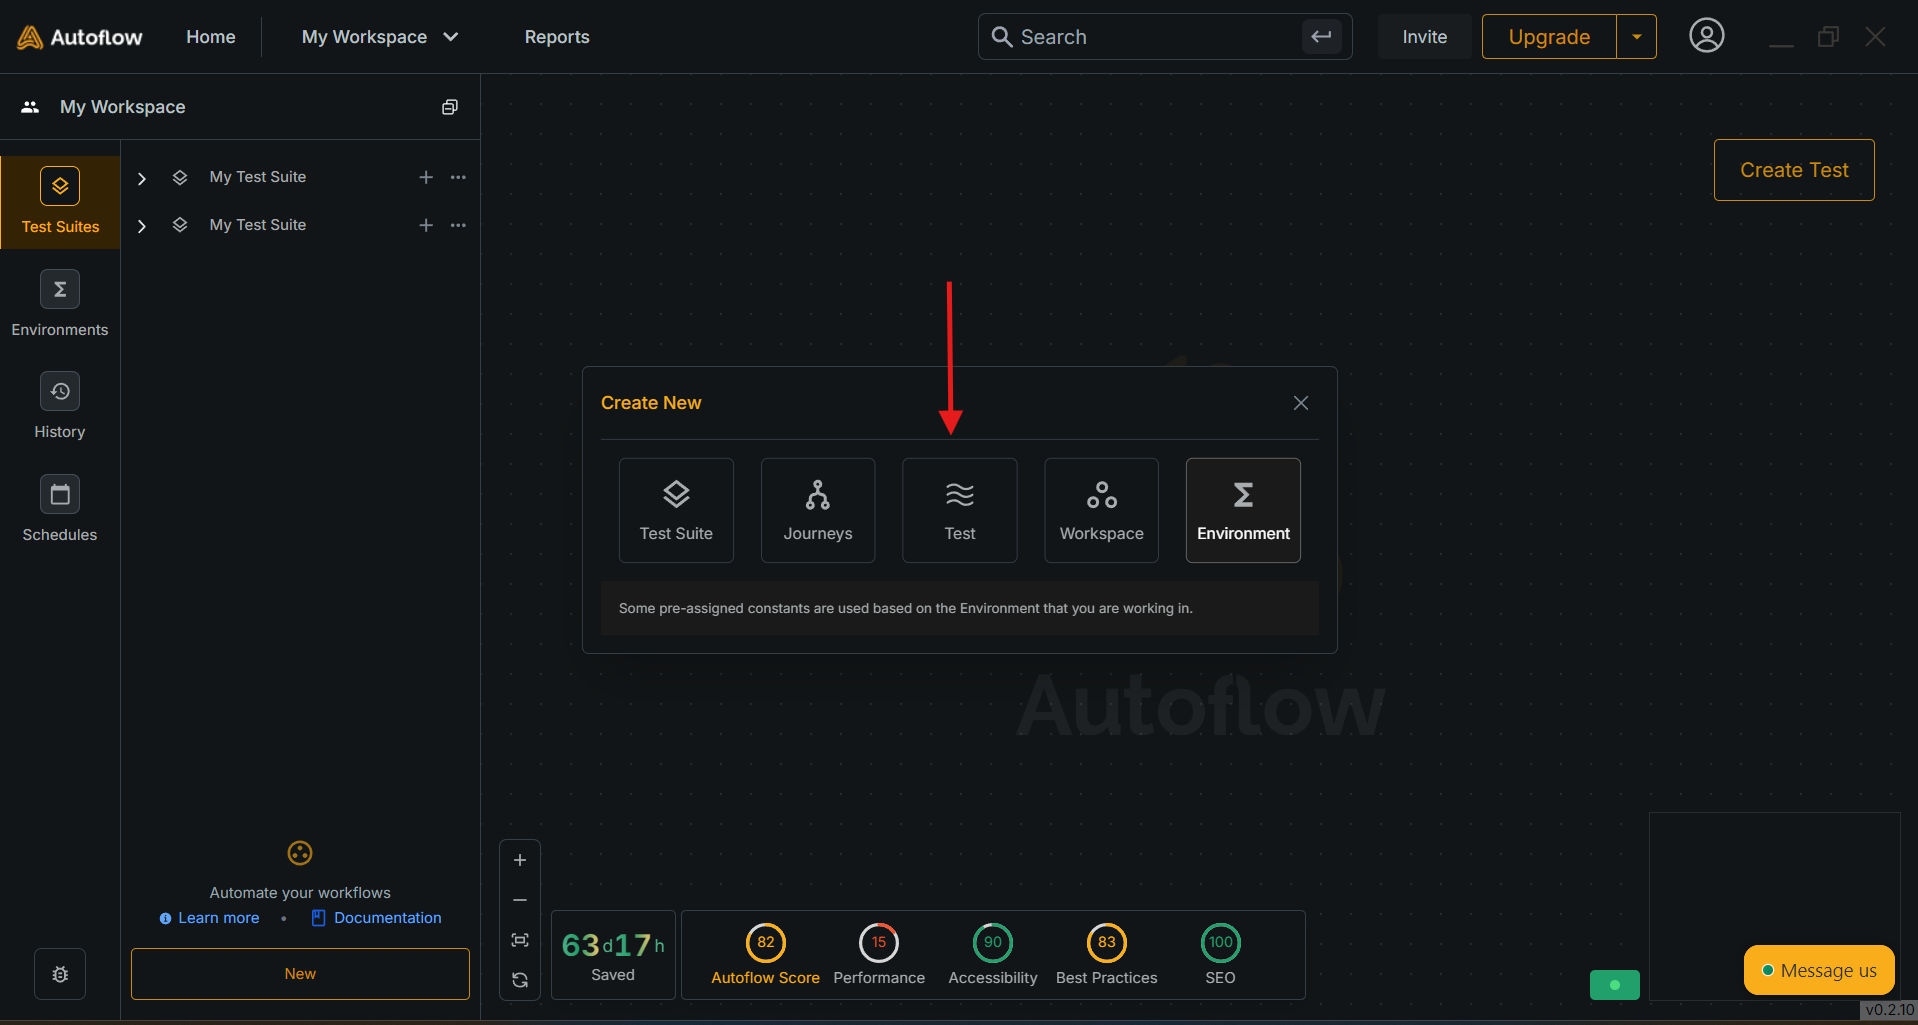Viewport: 1918px width, 1025px height.
Task: Click the icon above Automate your workflows
Action: click(300, 853)
